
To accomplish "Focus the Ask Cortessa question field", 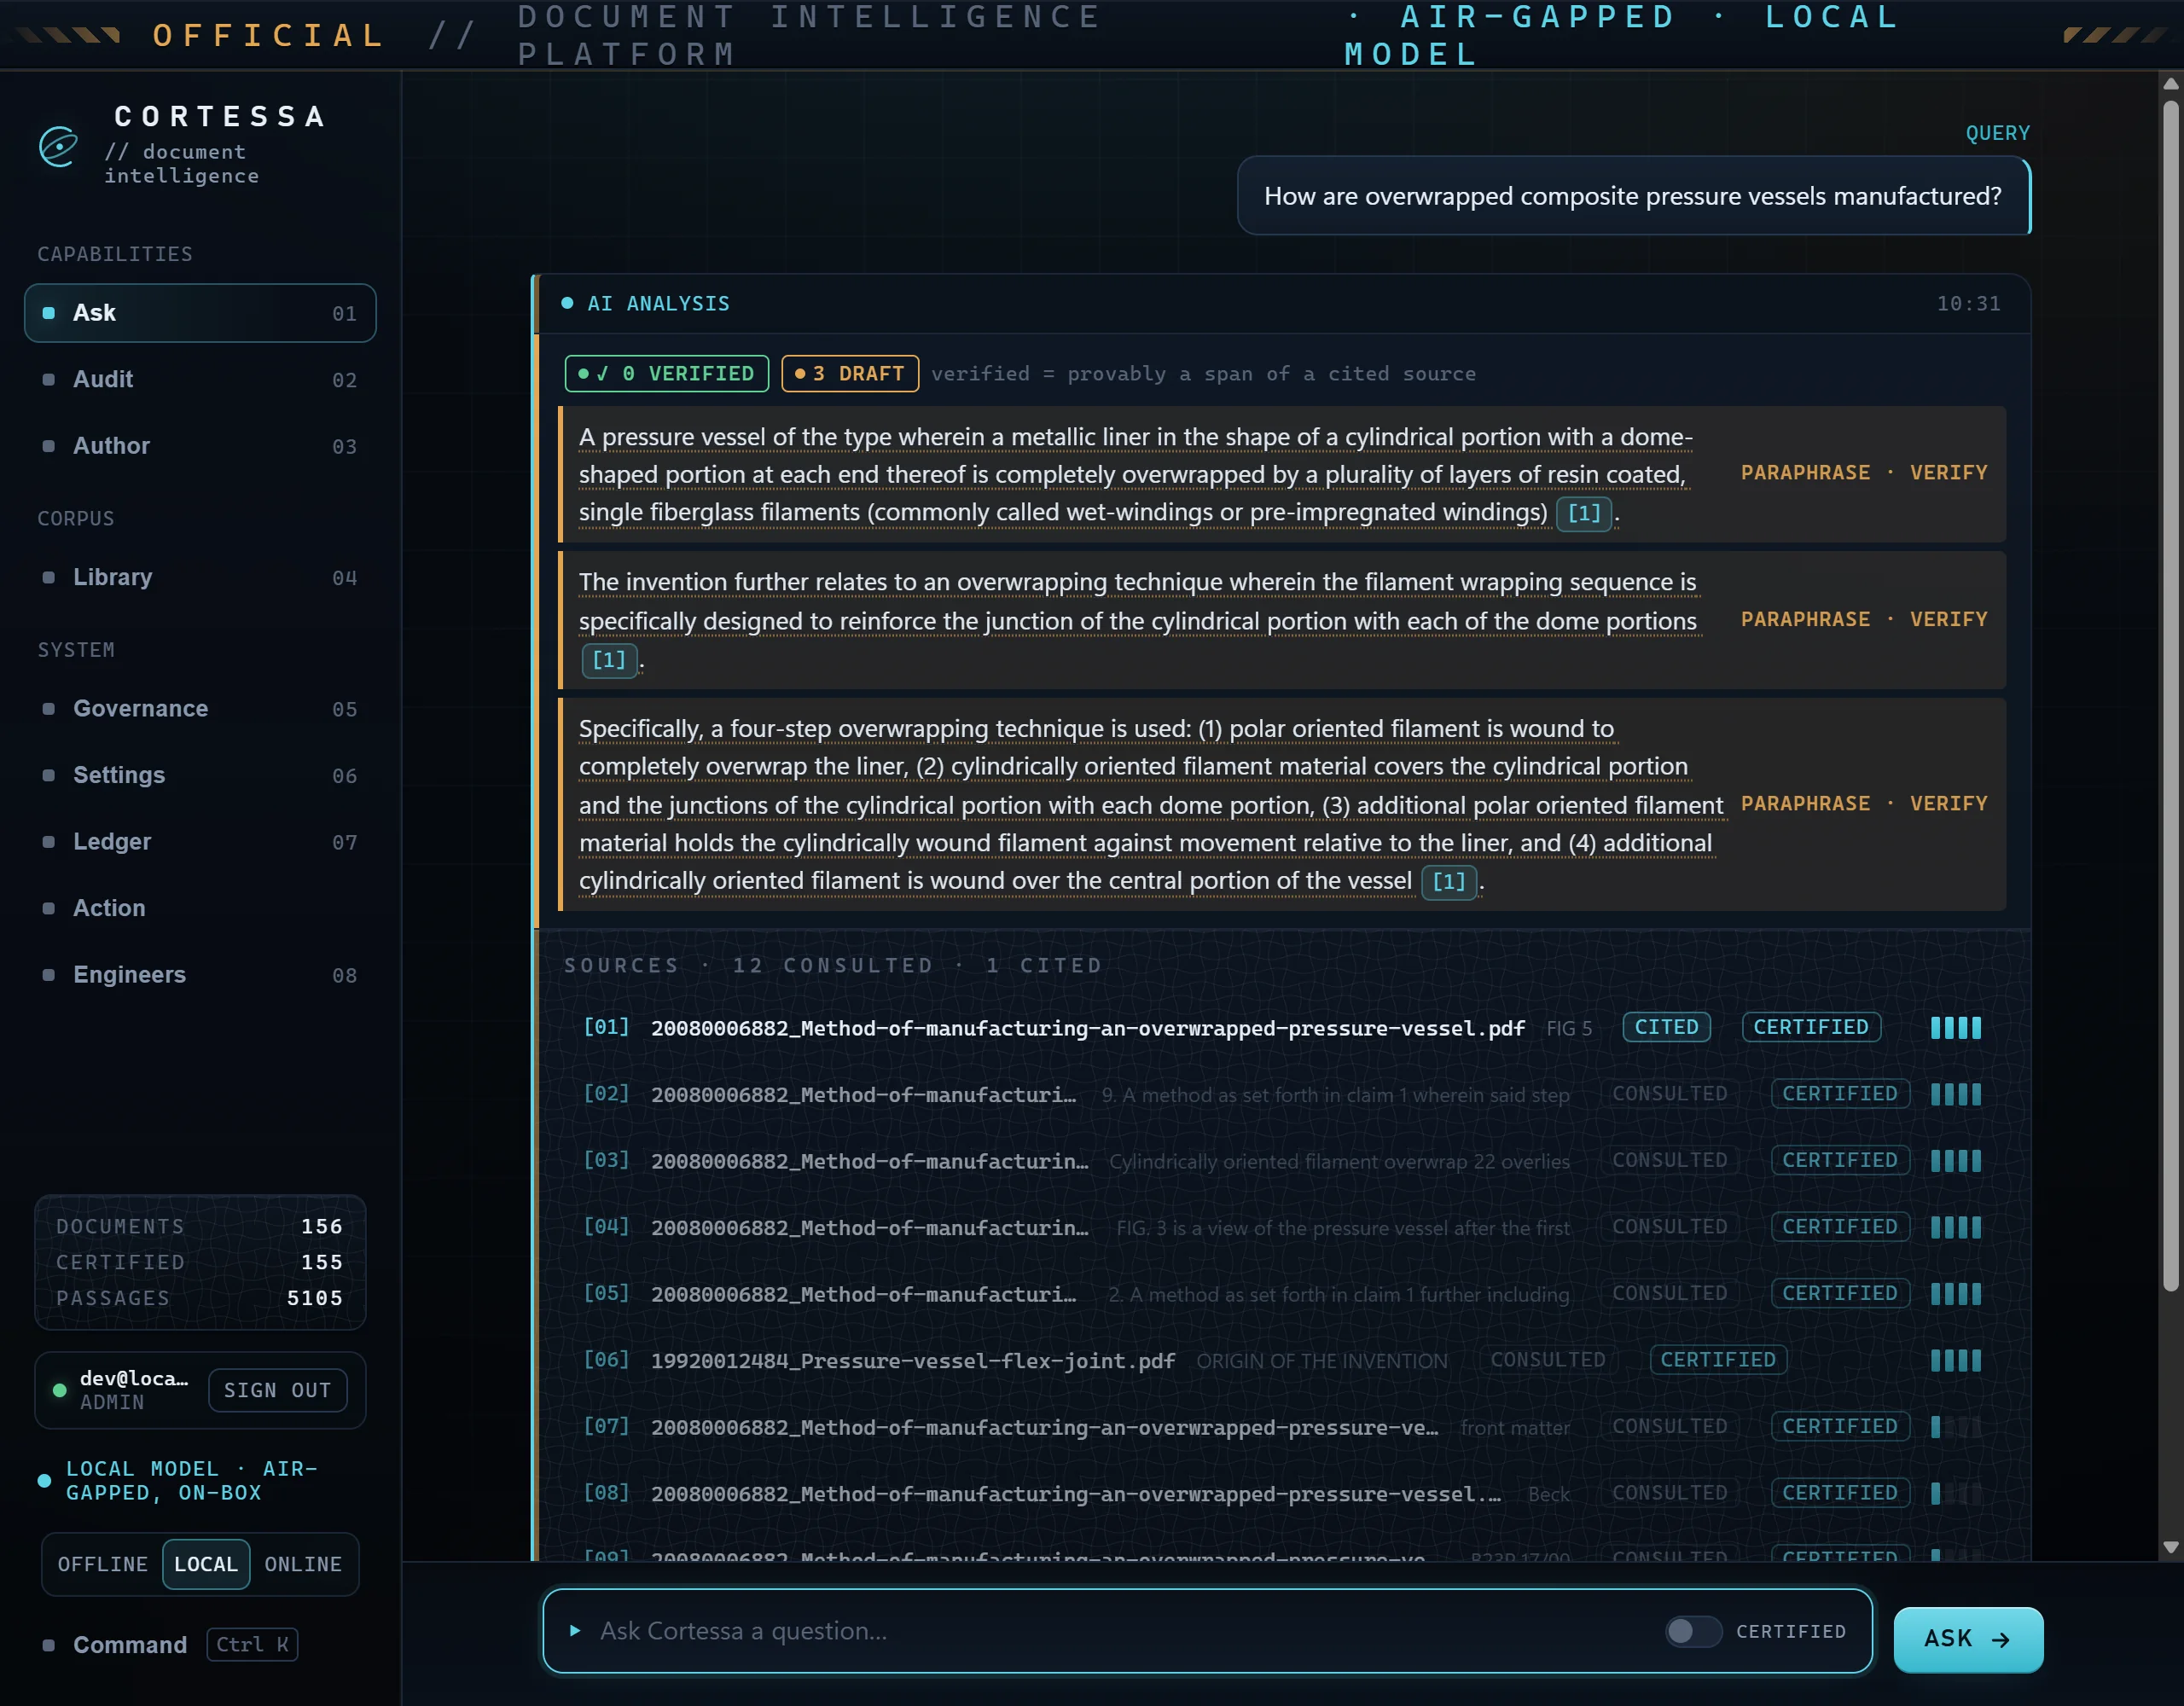I will click(x=1120, y=1631).
